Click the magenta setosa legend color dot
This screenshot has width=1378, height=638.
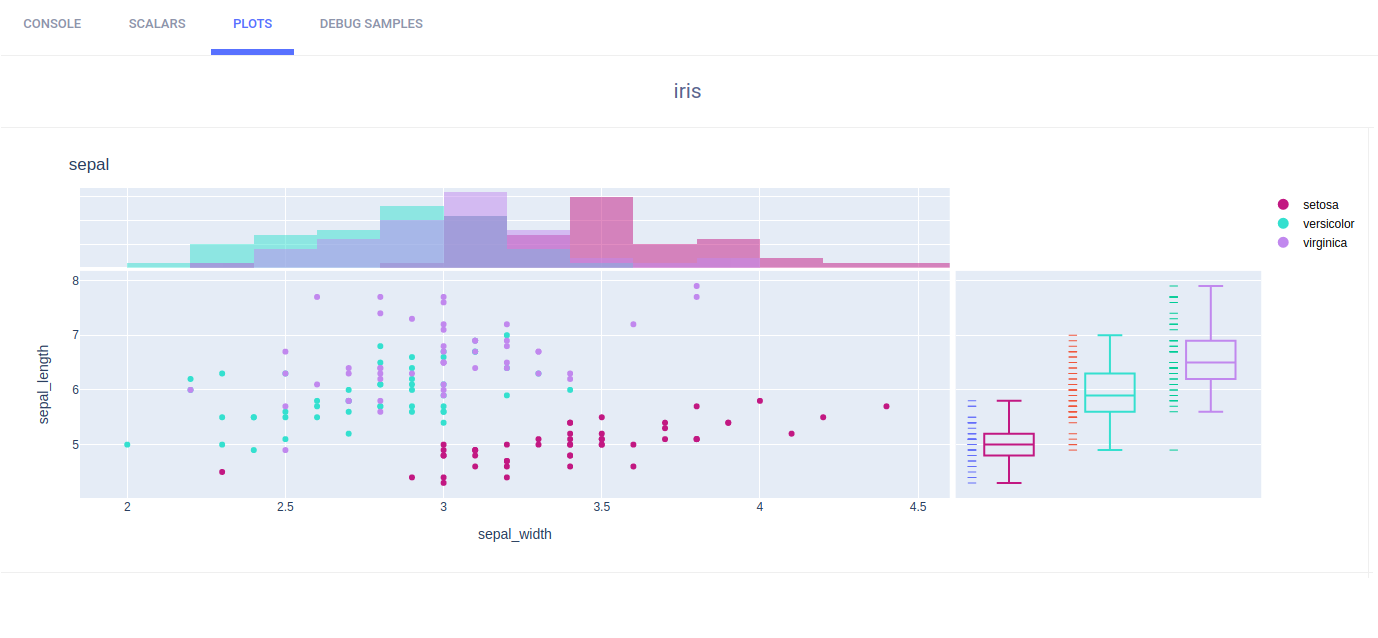[x=1284, y=205]
